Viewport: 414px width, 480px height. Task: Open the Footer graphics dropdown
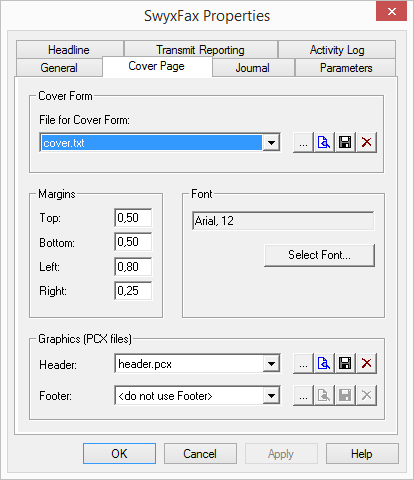(x=271, y=396)
